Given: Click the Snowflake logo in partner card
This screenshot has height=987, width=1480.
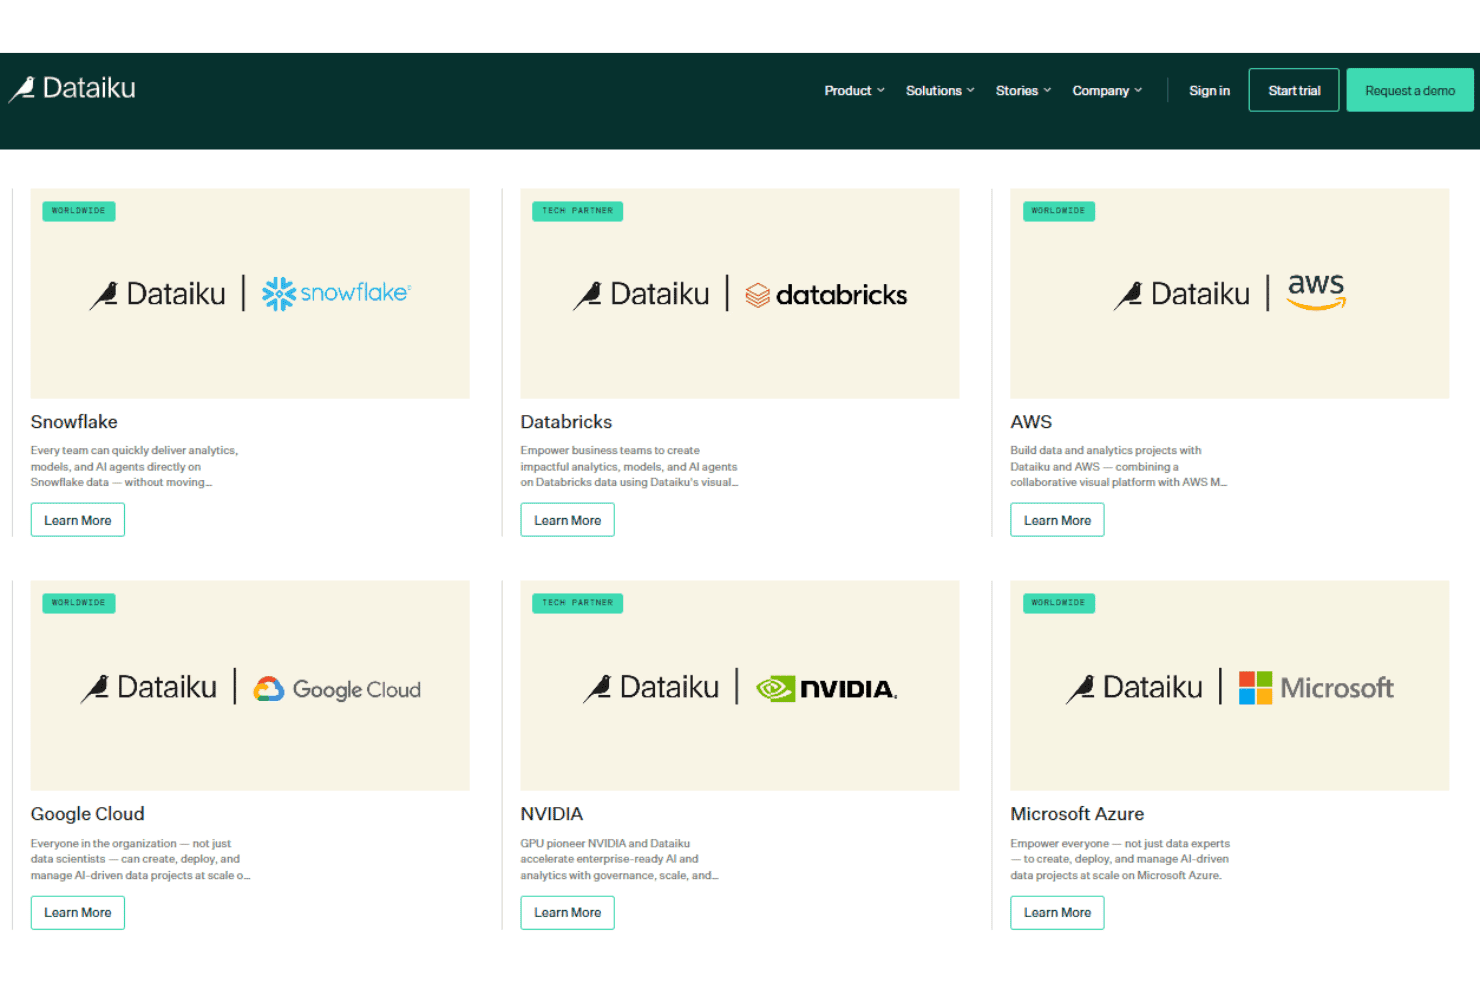Looking at the screenshot, I should tap(336, 293).
